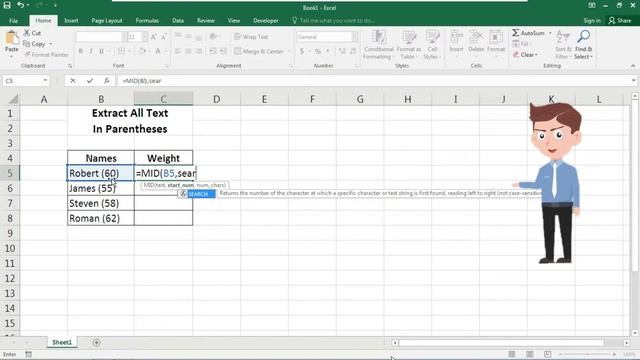Open the font size dropdown

coord(144,37)
